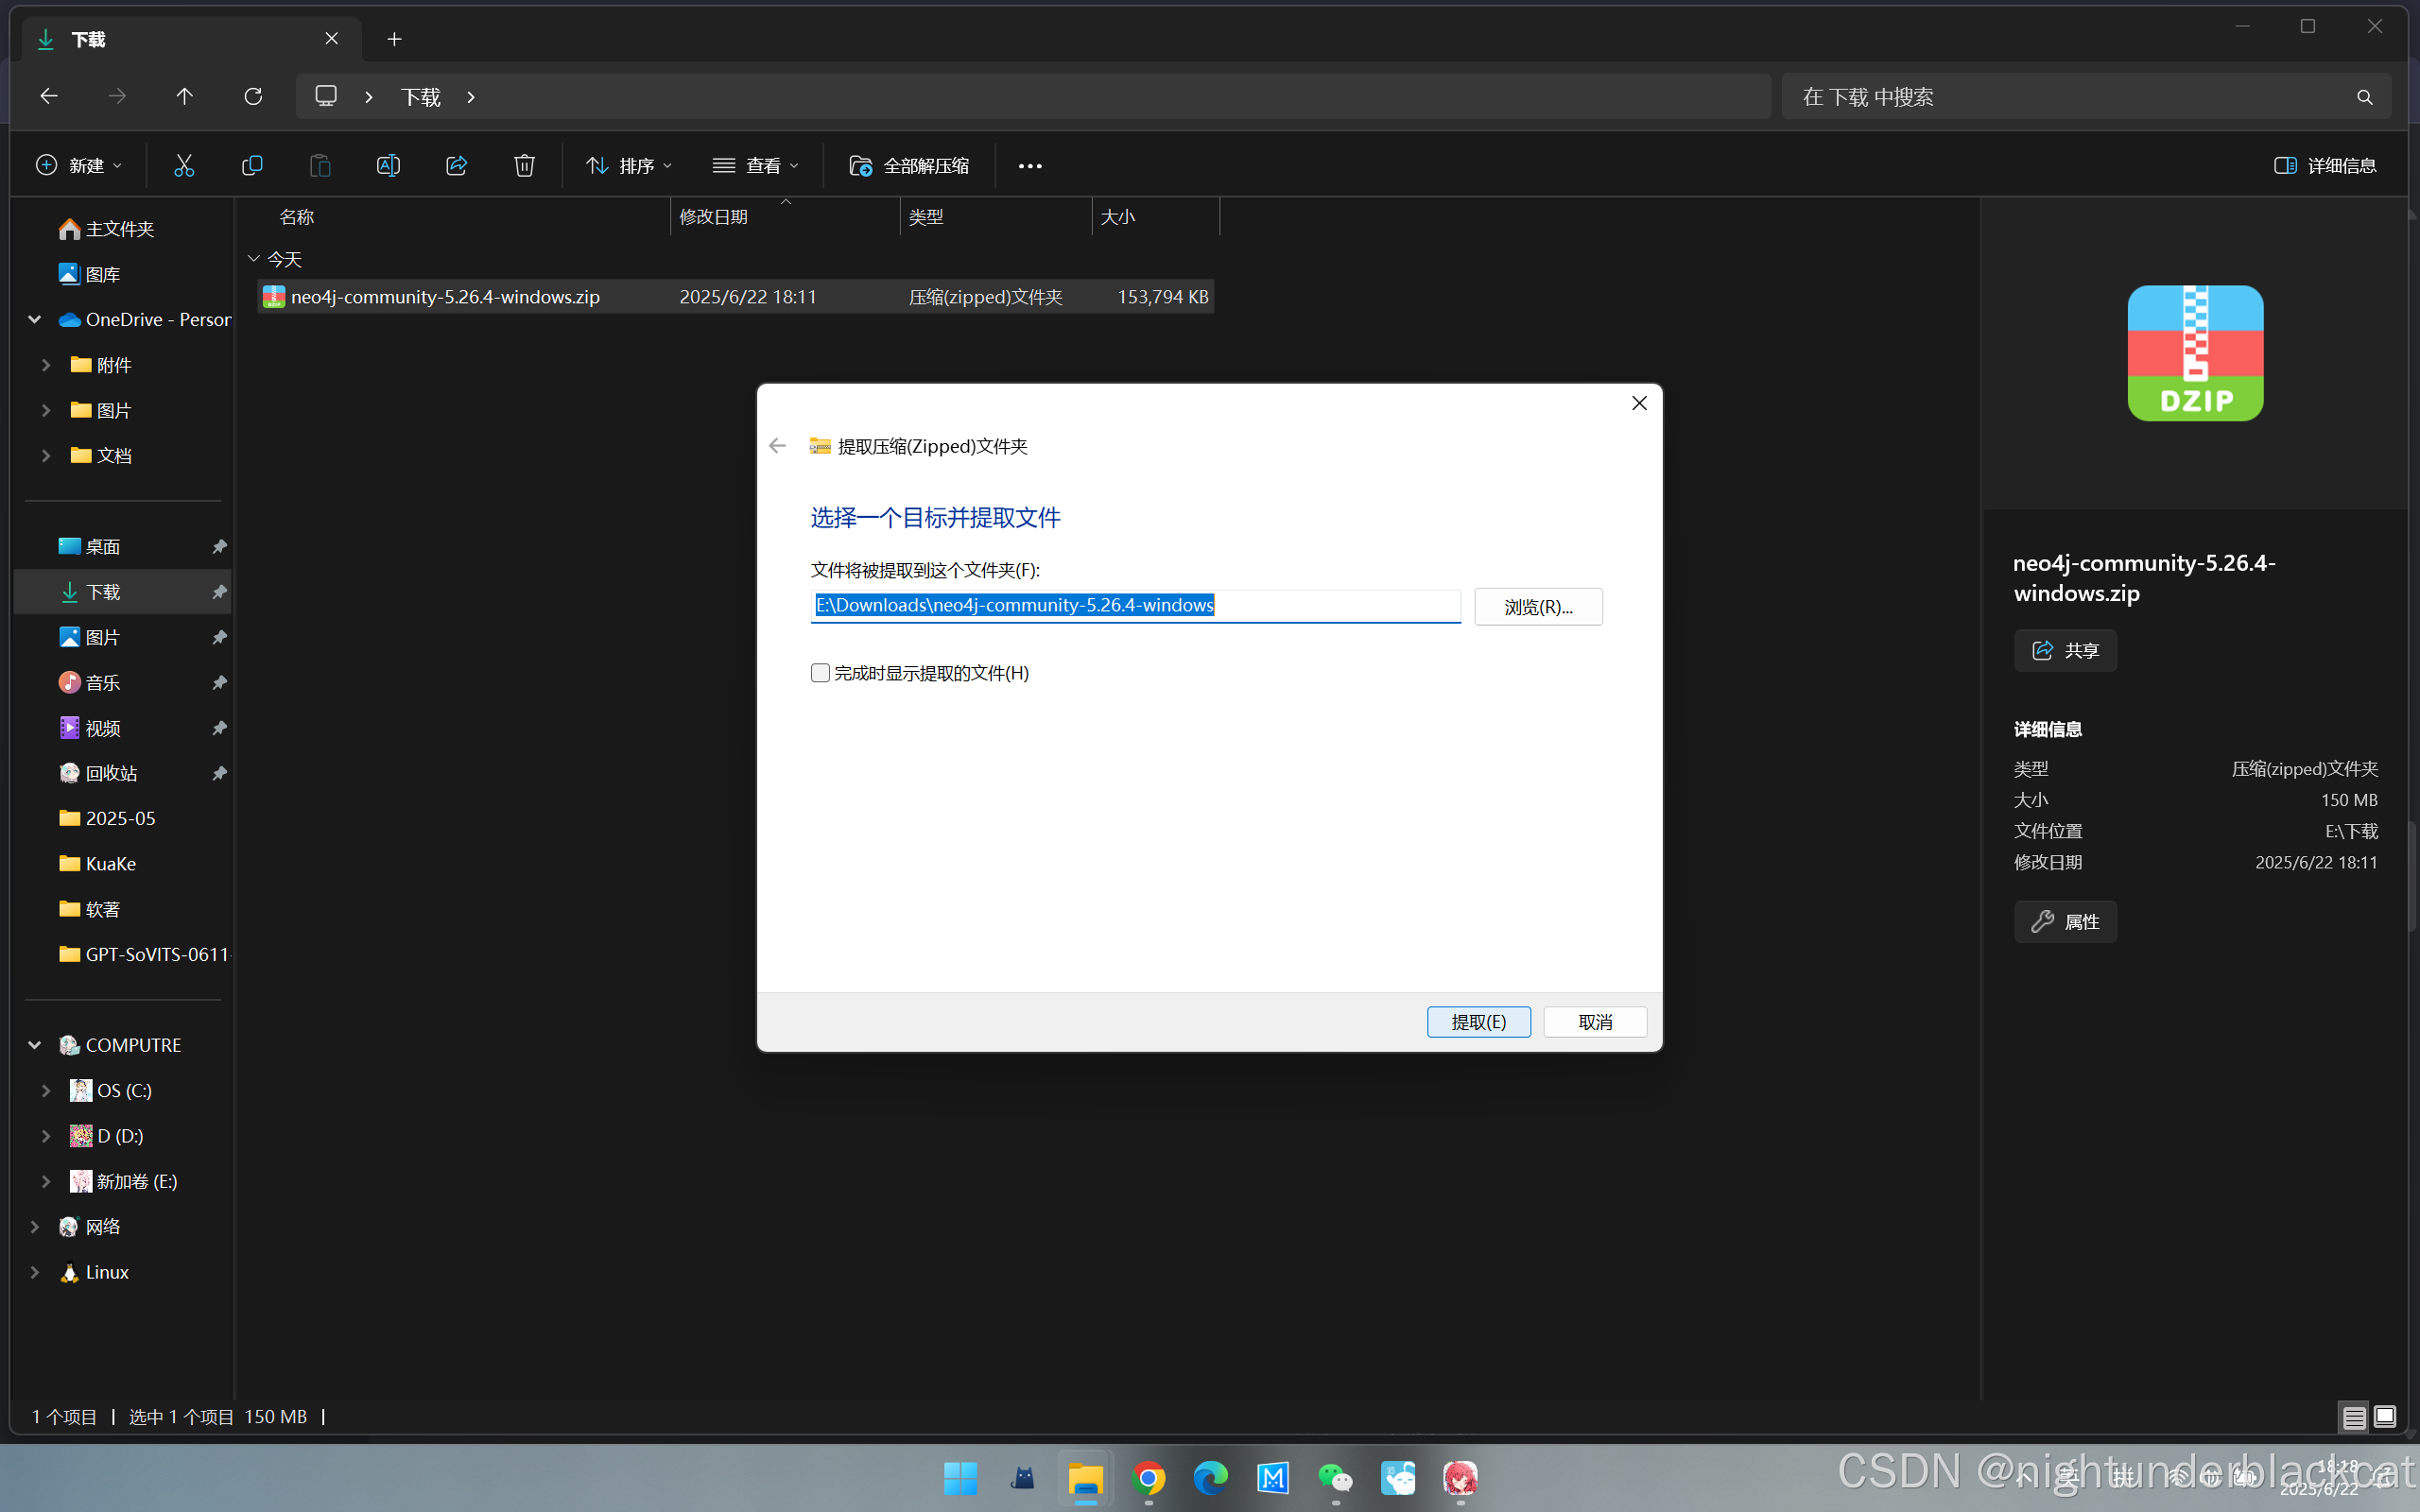
Task: Click the Rename icon in toolbar
Action: click(x=388, y=166)
